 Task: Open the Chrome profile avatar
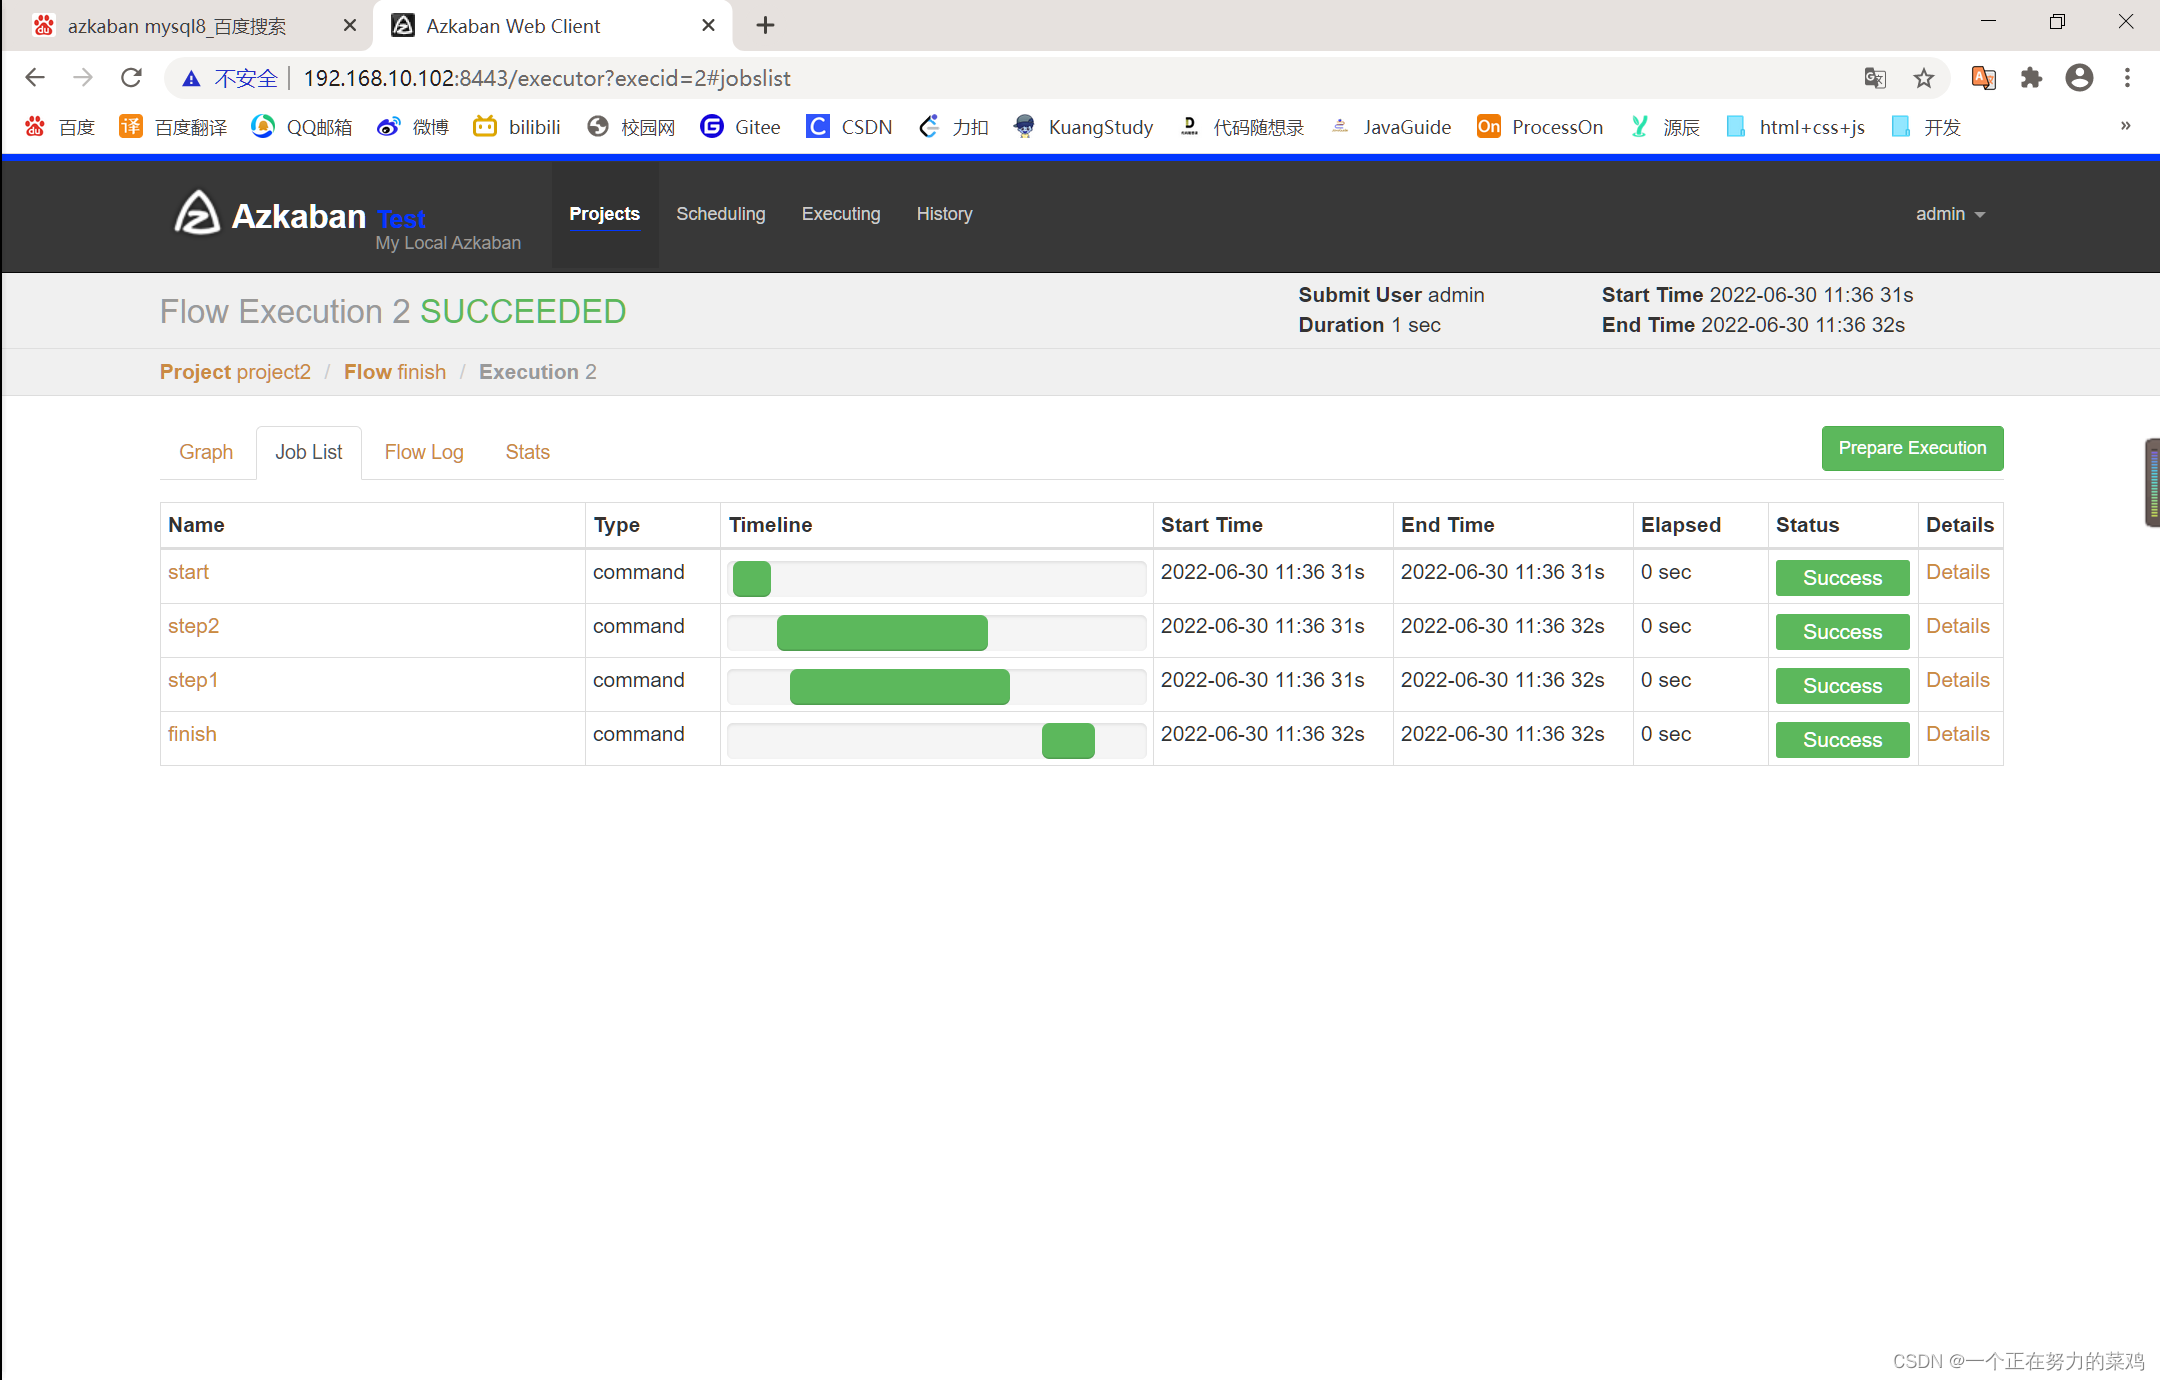tap(2079, 78)
